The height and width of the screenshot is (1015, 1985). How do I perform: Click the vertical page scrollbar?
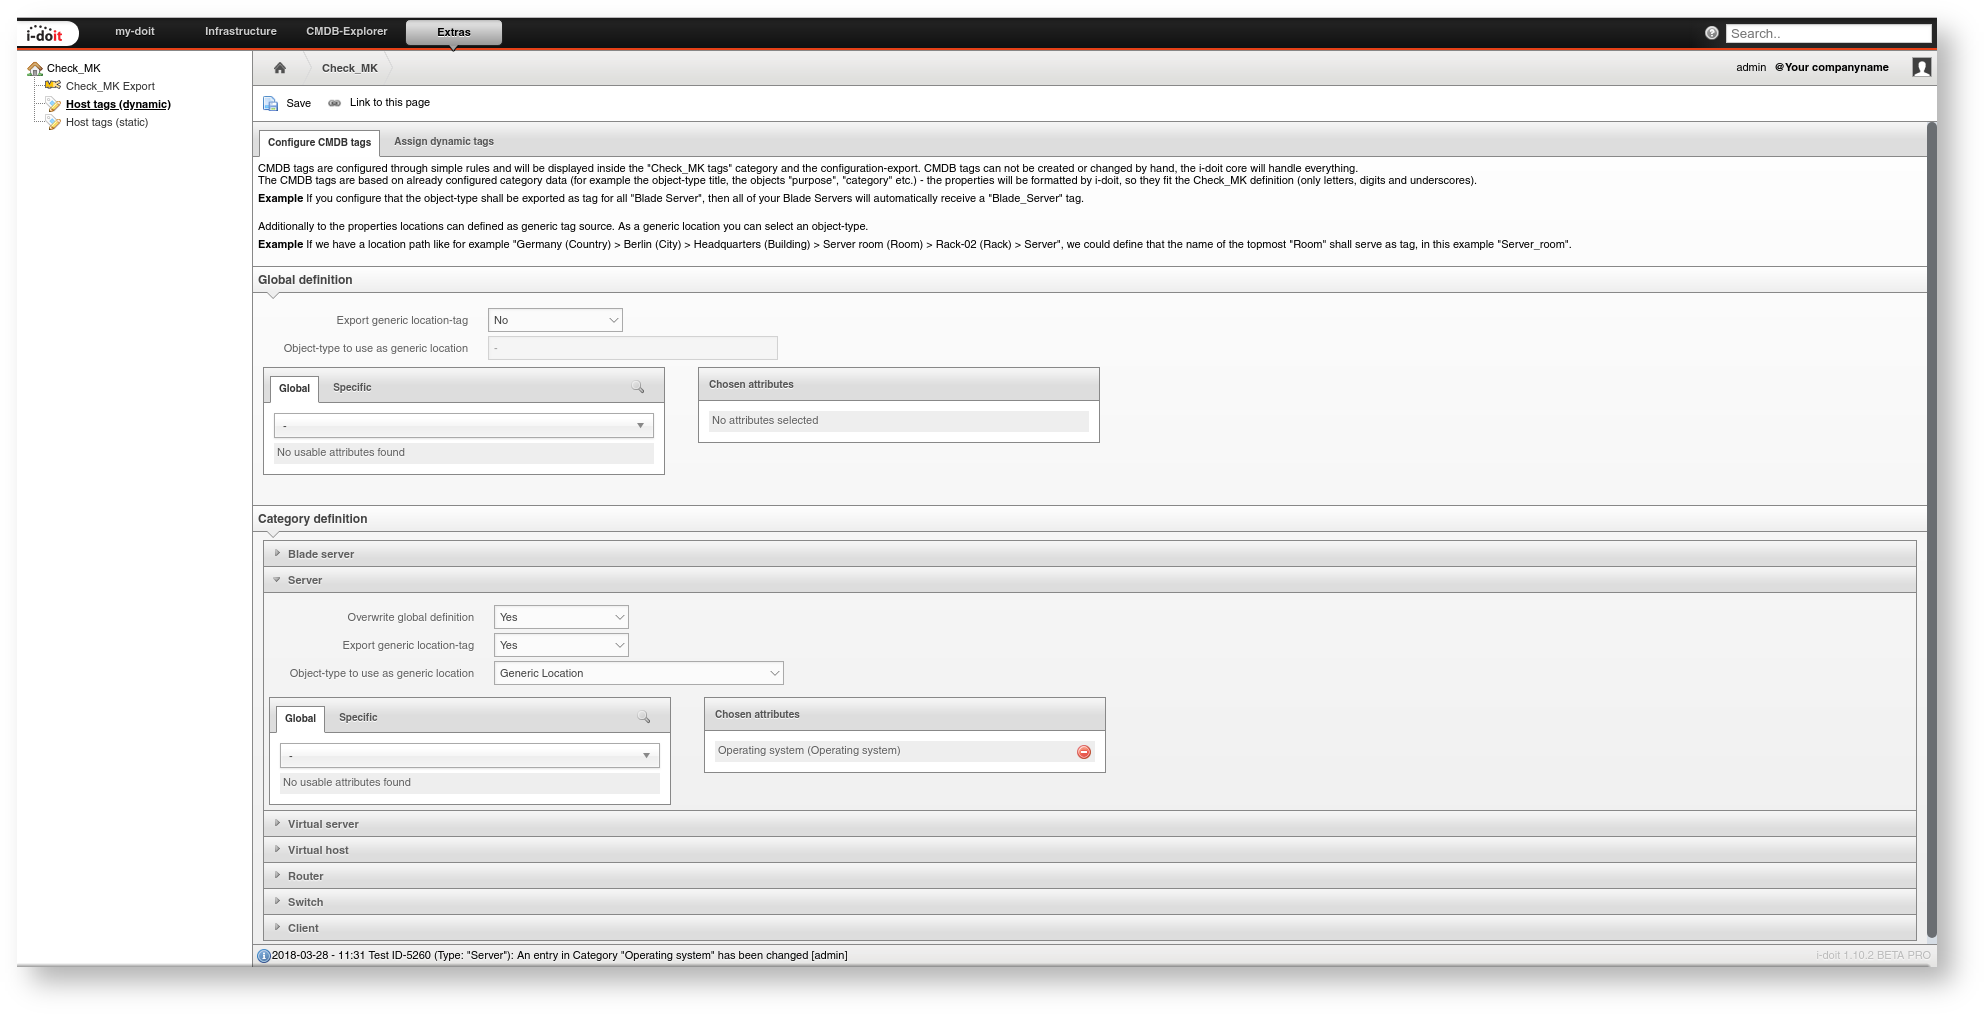coord(1932,530)
